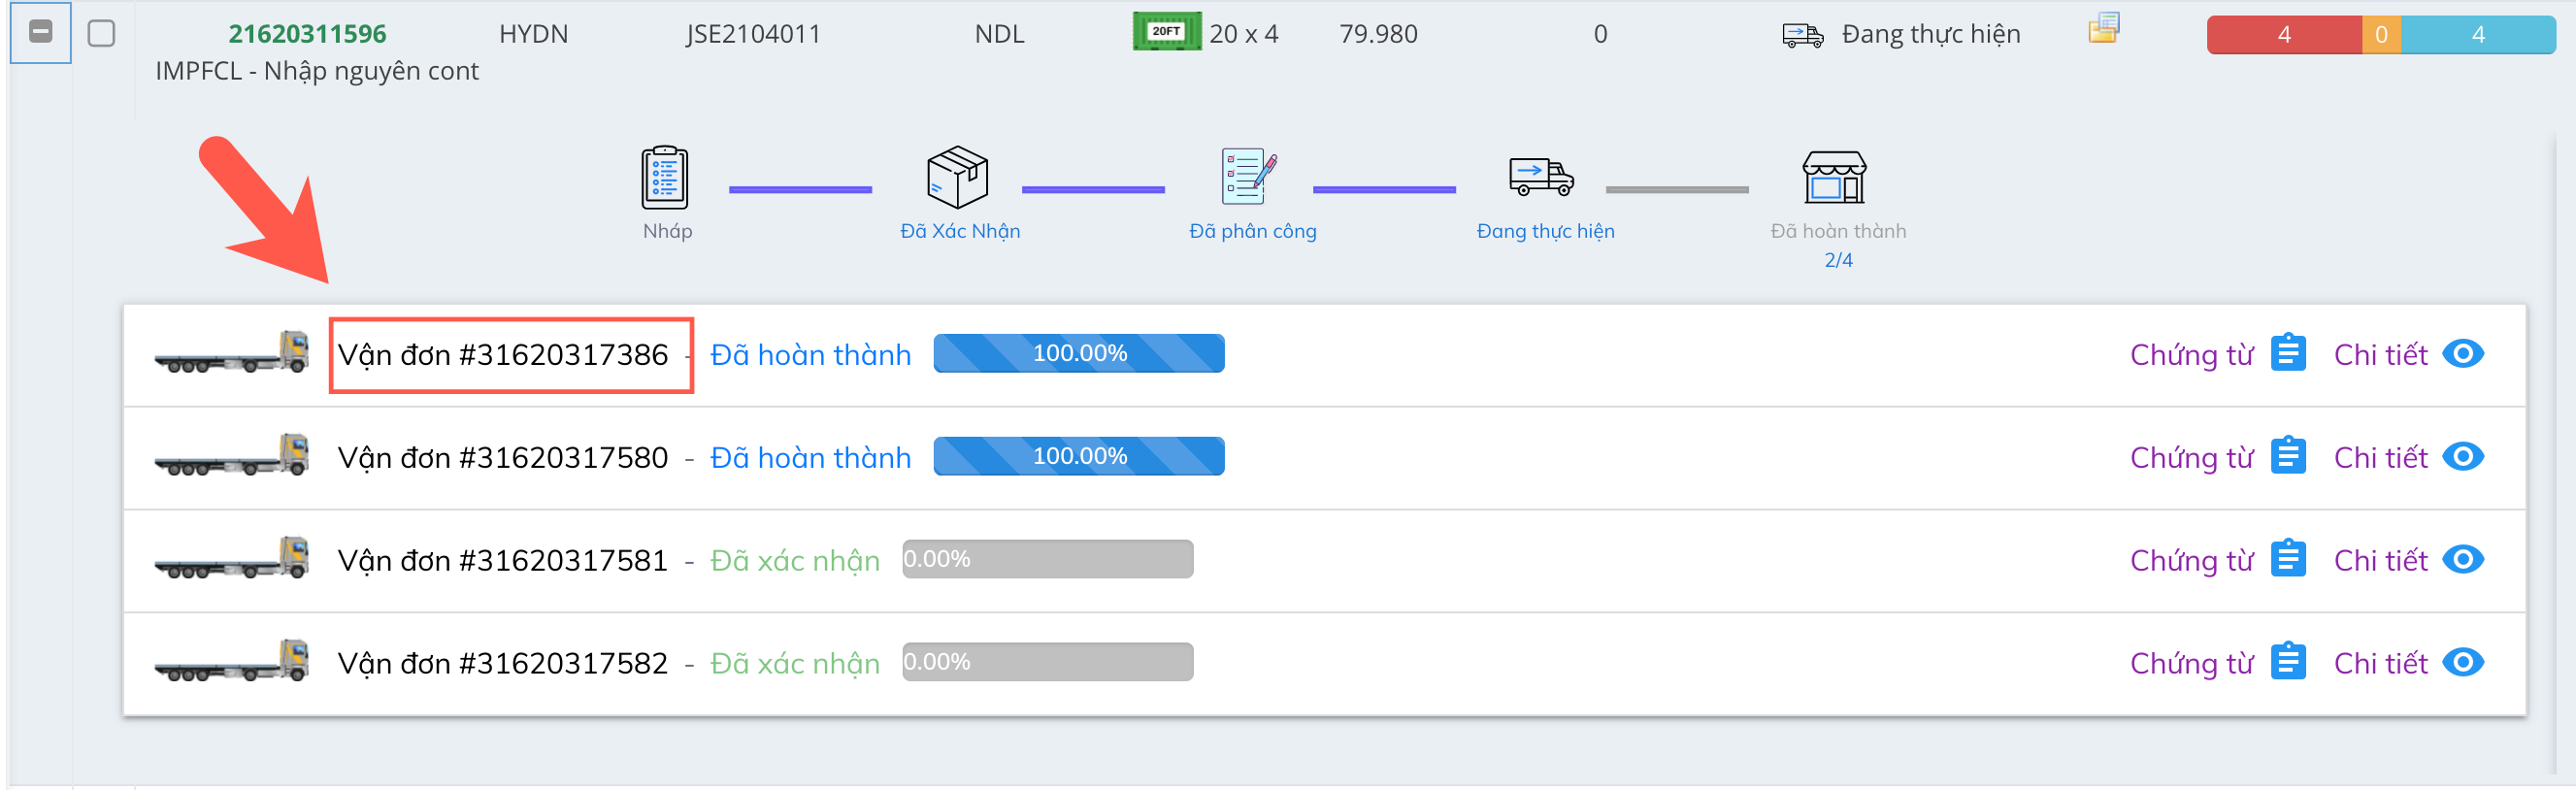Tick the checkbox for order 21620311596

101,34
